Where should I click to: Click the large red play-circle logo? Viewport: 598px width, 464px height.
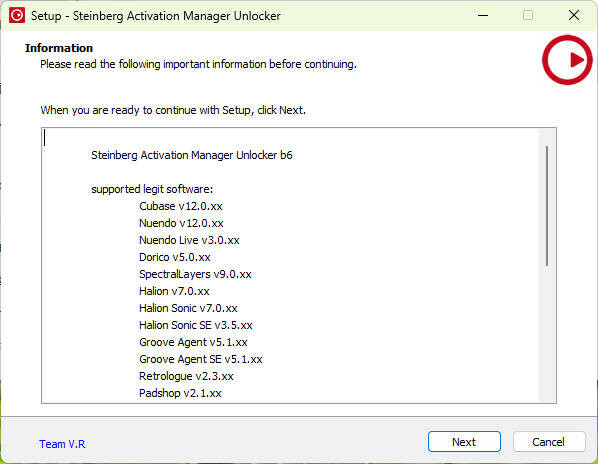(567, 60)
